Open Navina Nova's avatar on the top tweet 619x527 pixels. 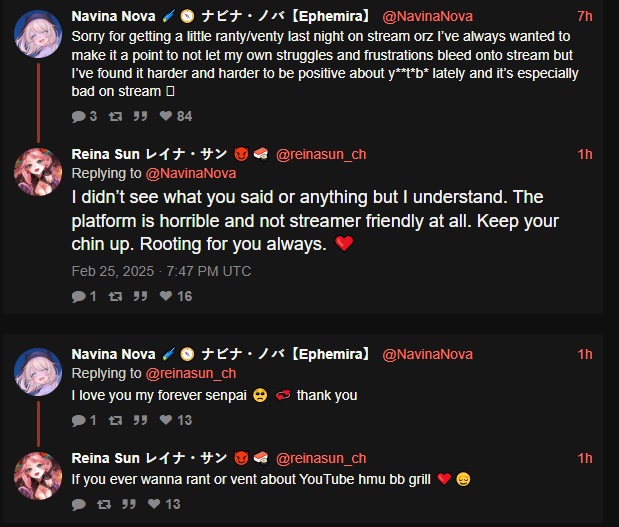click(x=39, y=35)
